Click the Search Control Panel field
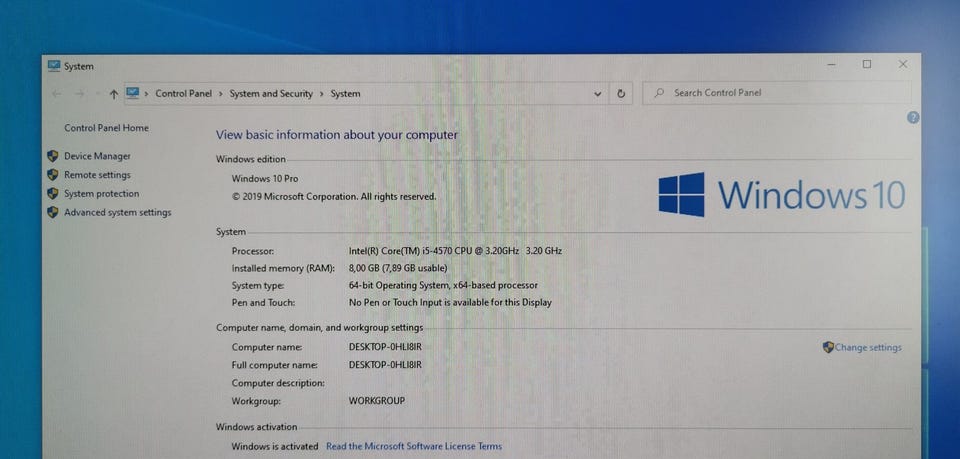This screenshot has width=960, height=459. click(776, 93)
